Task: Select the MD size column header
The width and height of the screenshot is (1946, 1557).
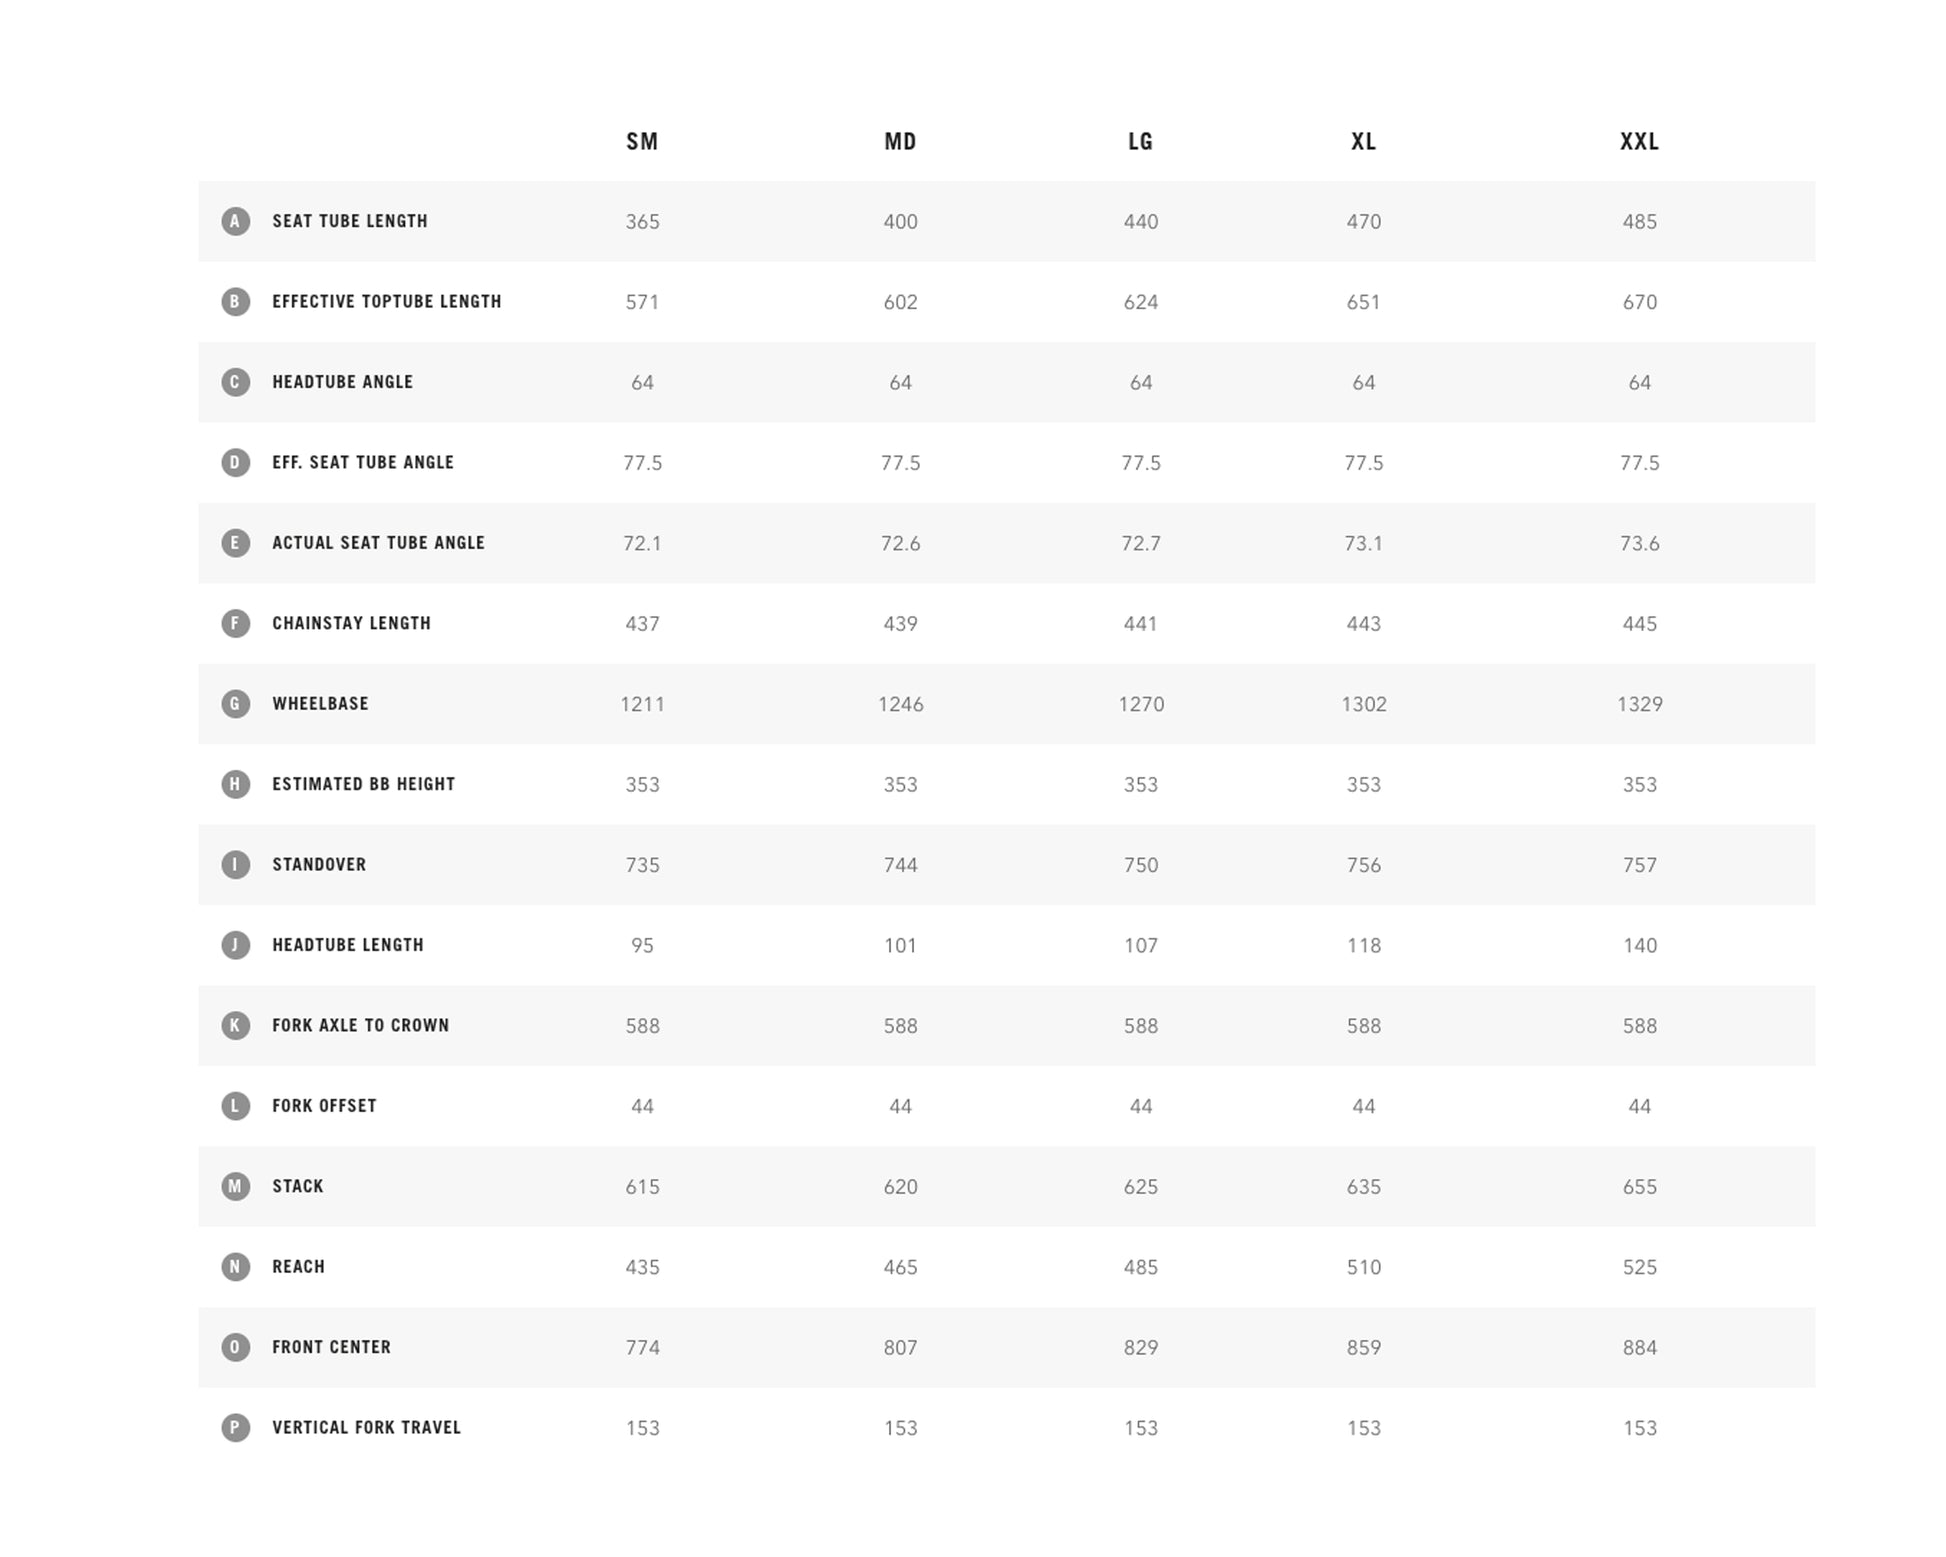Action: coord(900,141)
